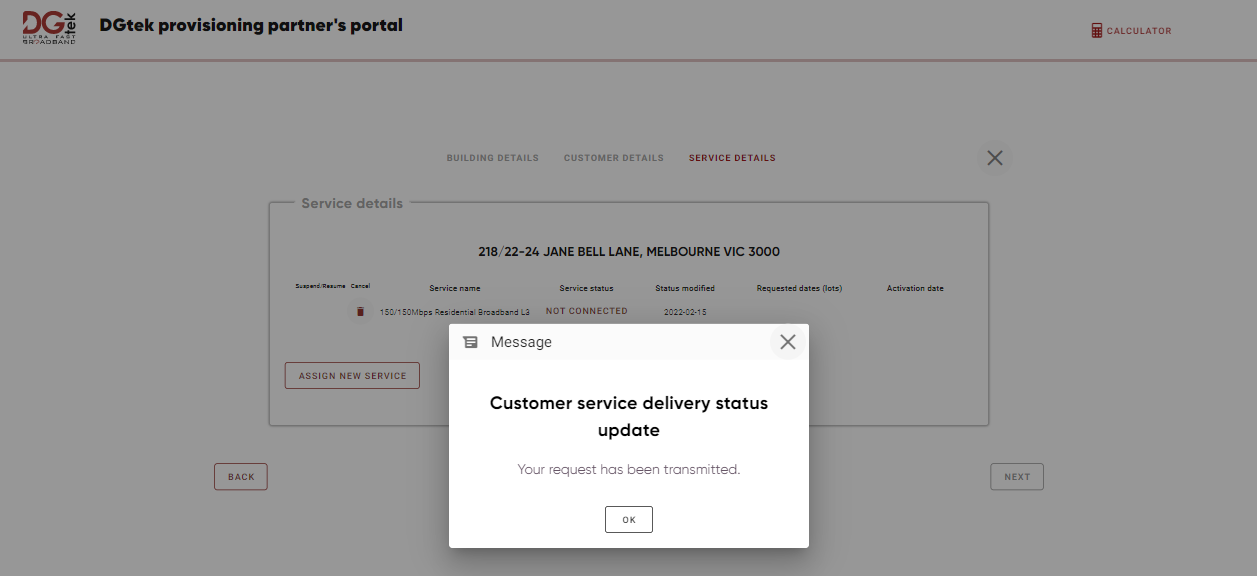This screenshot has width=1257, height=576.
Task: Click the Cancel column header
Action: pyautogui.click(x=360, y=286)
